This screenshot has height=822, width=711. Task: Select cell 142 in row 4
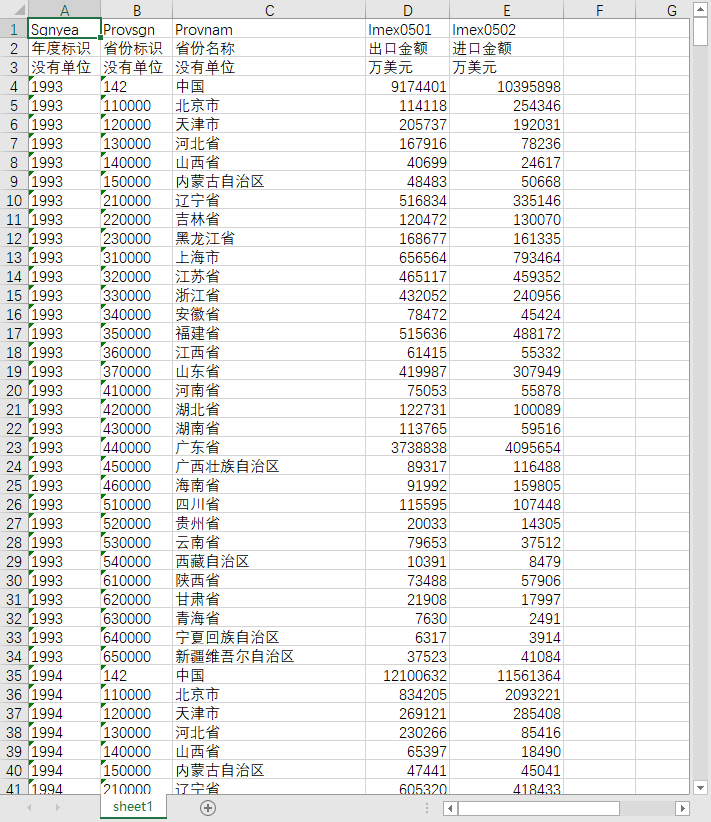pos(137,86)
